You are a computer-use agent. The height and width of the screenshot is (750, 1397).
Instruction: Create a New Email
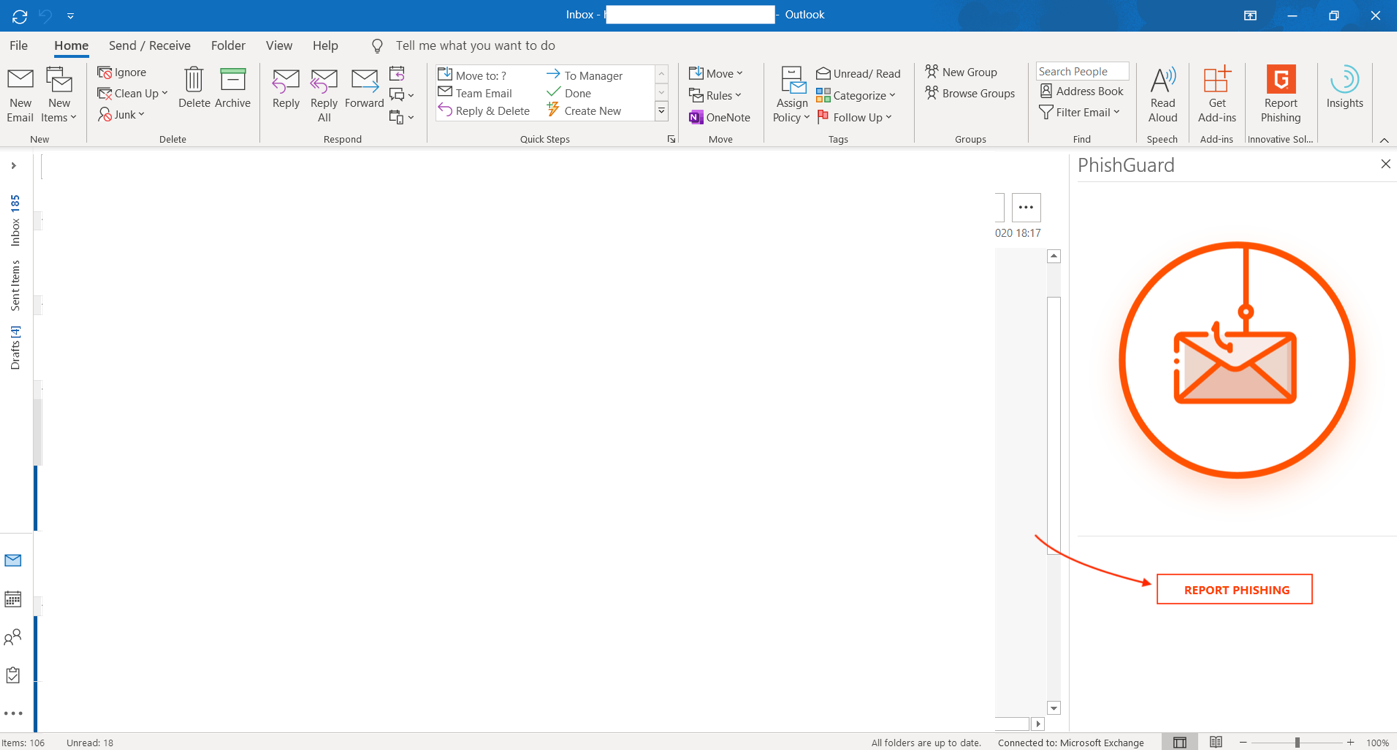click(x=20, y=95)
